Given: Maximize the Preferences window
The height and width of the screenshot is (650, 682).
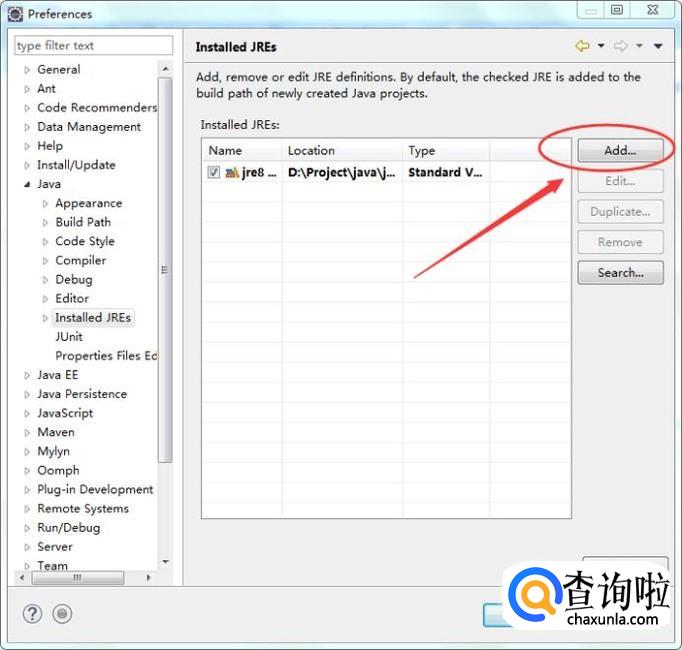Looking at the screenshot, I should [617, 10].
